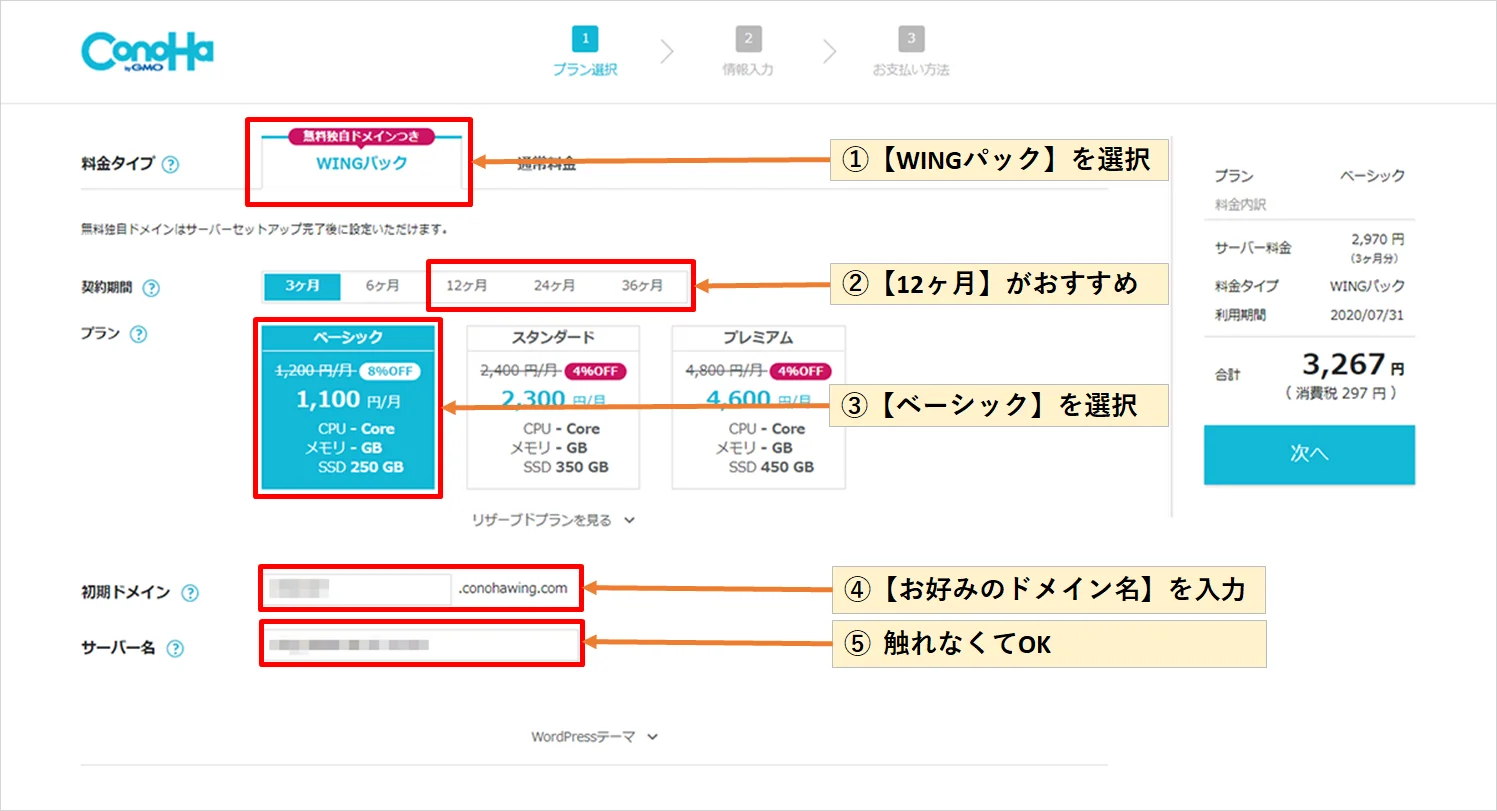Click step 3 お支払い方法 indicator

point(910,52)
